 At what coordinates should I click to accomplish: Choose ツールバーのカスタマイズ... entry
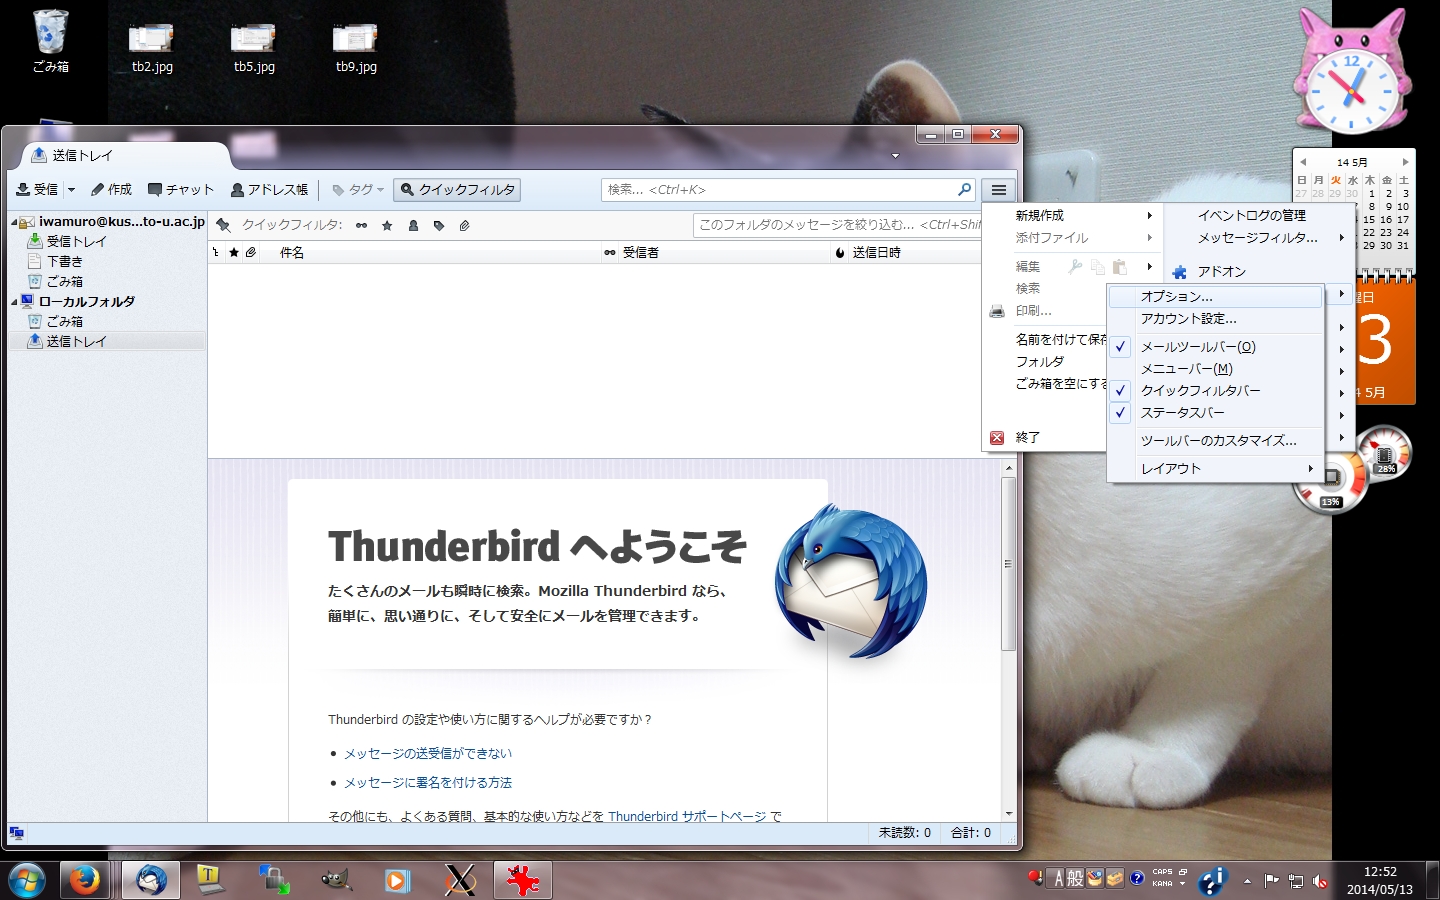click(x=1215, y=441)
